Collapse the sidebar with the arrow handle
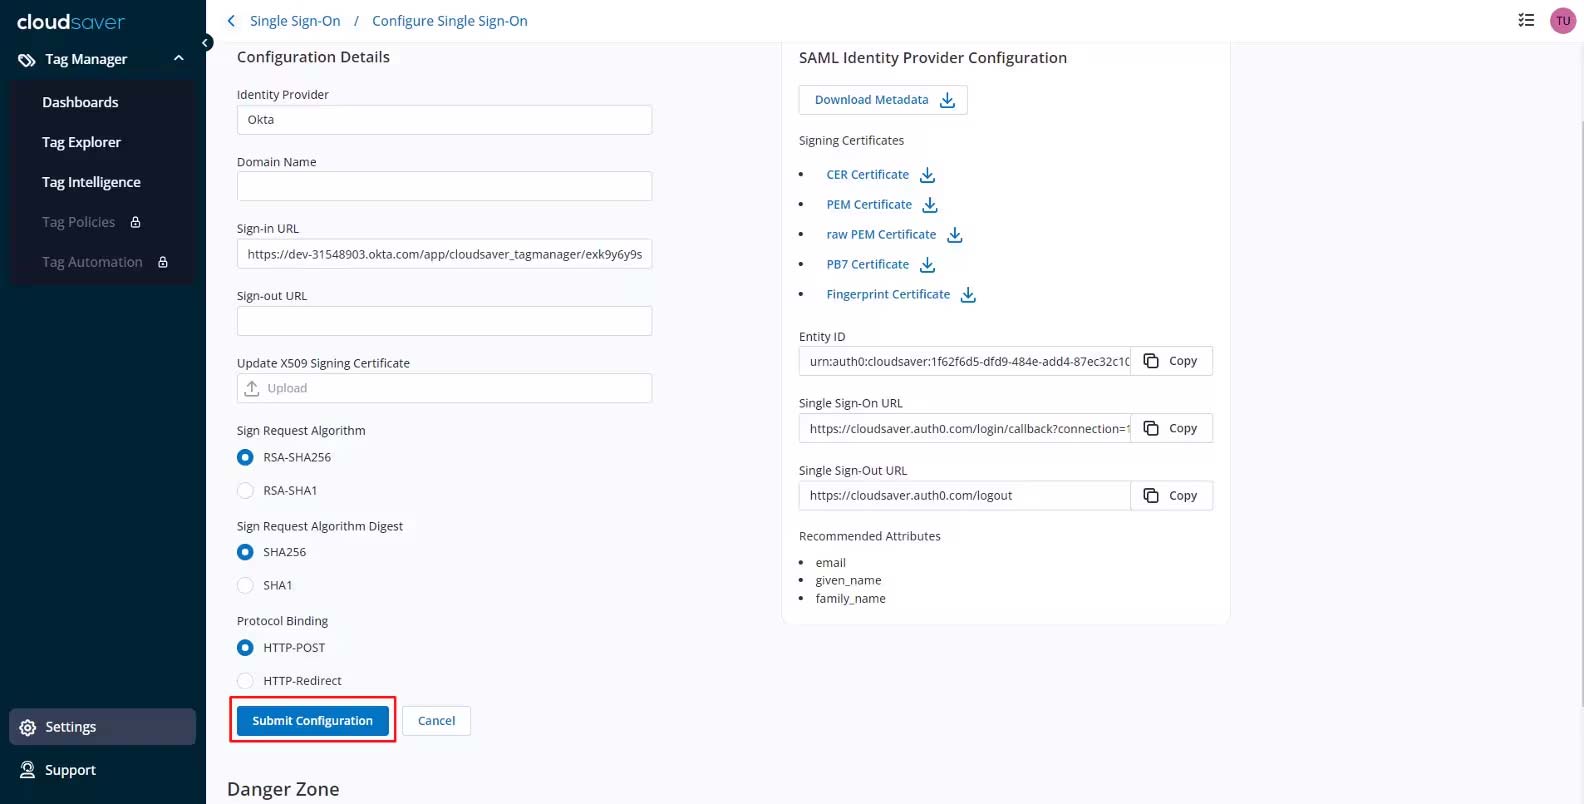Screen dimensions: 1584x804 (206, 42)
